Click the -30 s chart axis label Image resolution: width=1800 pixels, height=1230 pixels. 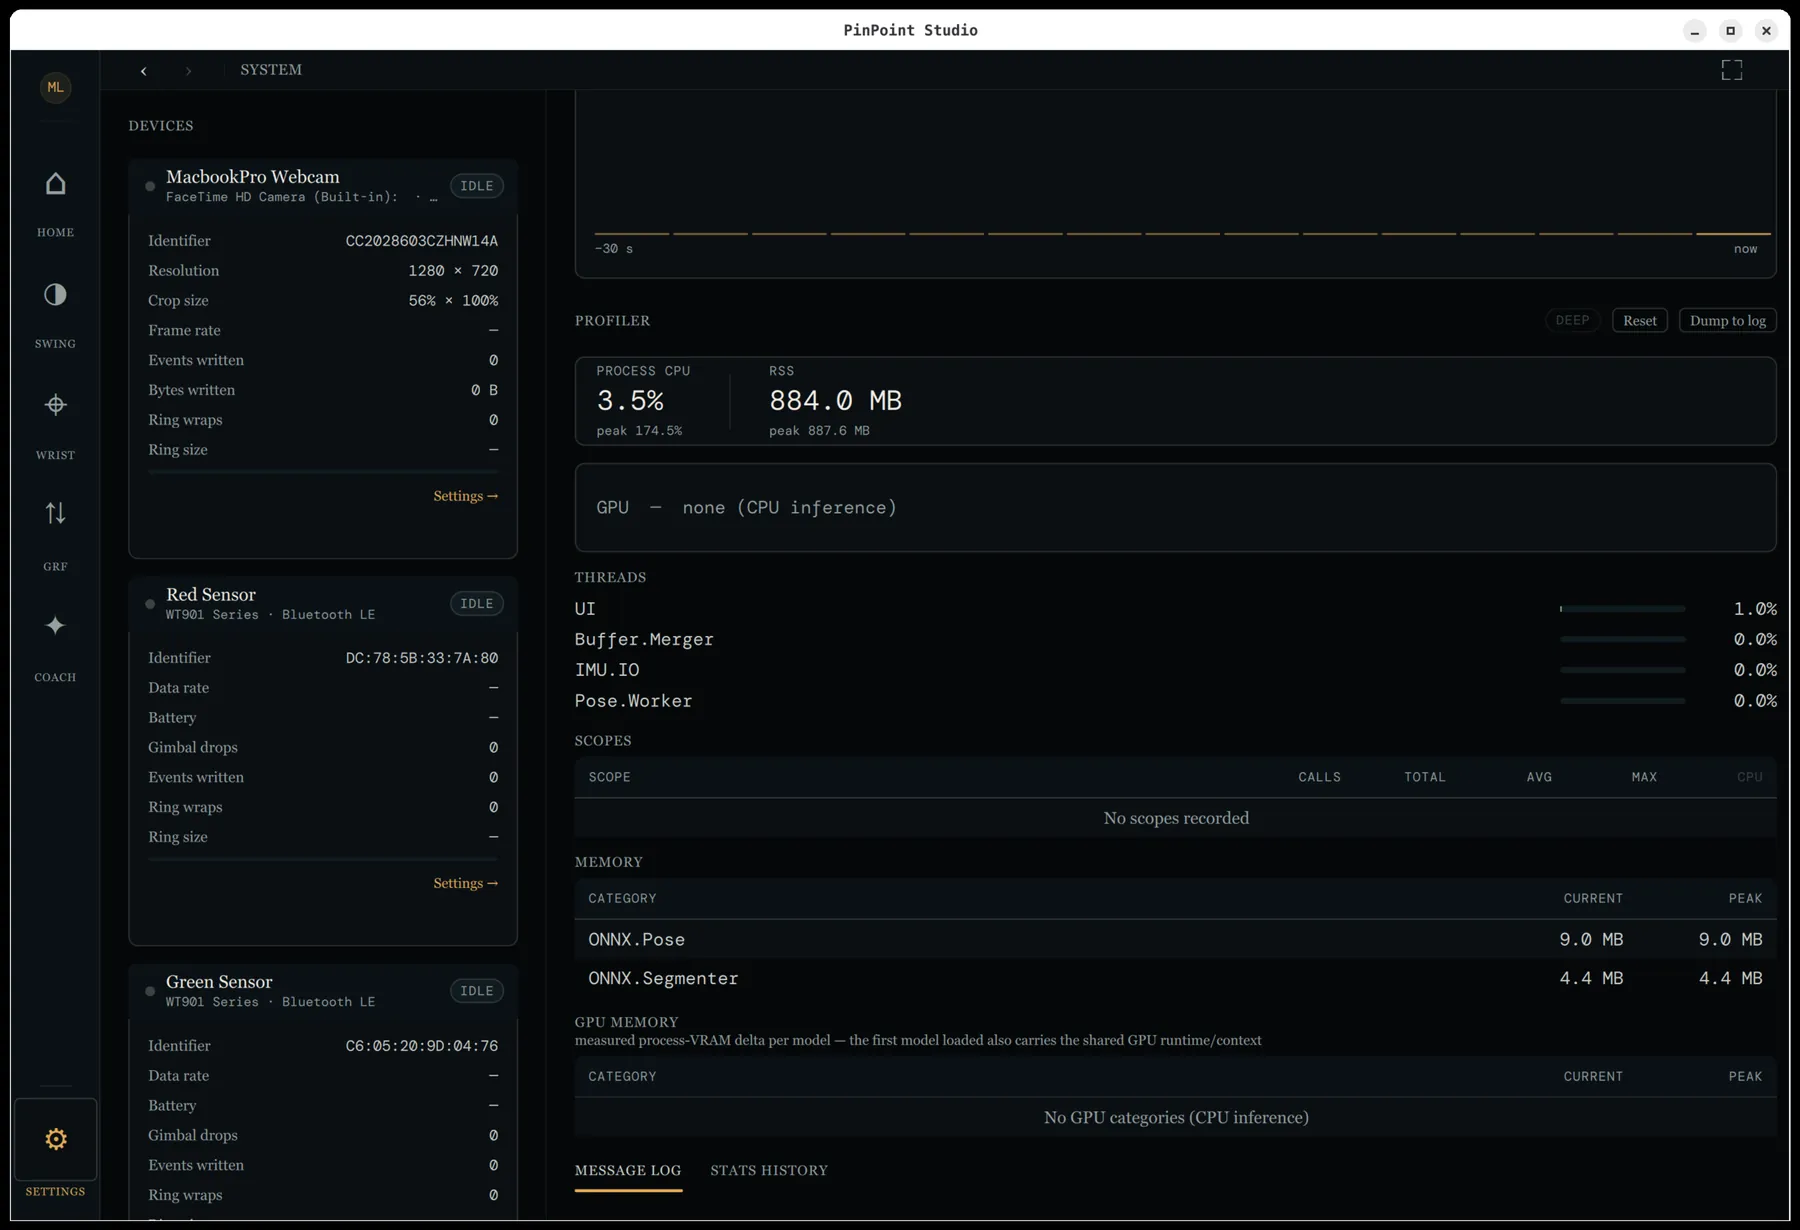point(614,249)
